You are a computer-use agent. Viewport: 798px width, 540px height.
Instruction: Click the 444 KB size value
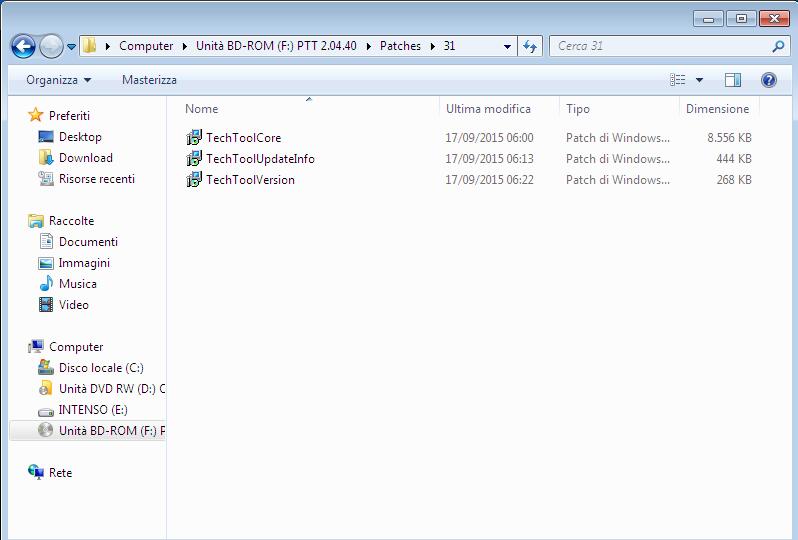733,159
